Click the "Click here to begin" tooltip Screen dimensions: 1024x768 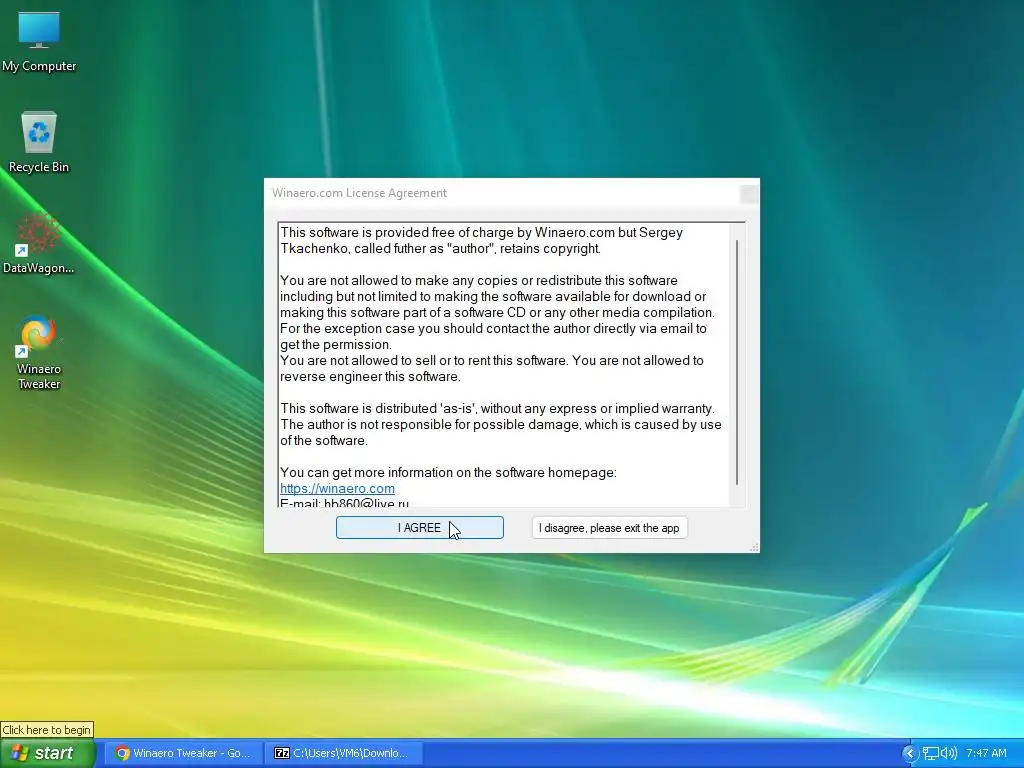click(x=47, y=729)
